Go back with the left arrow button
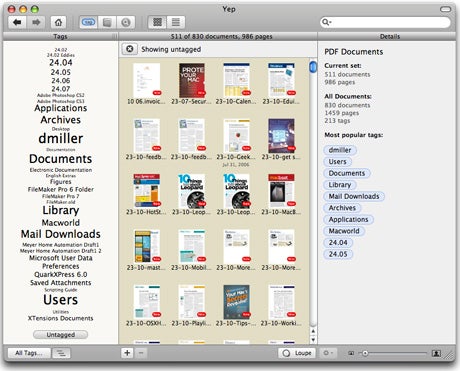 coord(17,22)
